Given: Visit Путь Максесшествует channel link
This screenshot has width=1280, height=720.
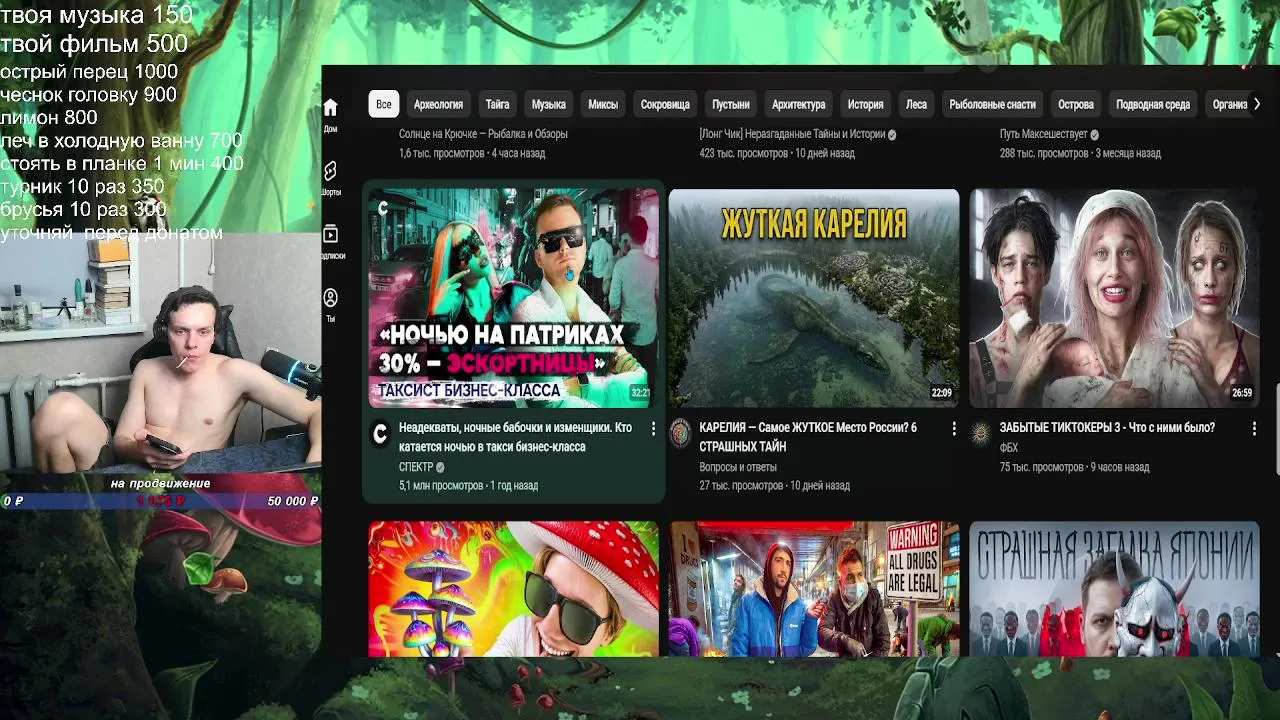Looking at the screenshot, I should click(1044, 134).
